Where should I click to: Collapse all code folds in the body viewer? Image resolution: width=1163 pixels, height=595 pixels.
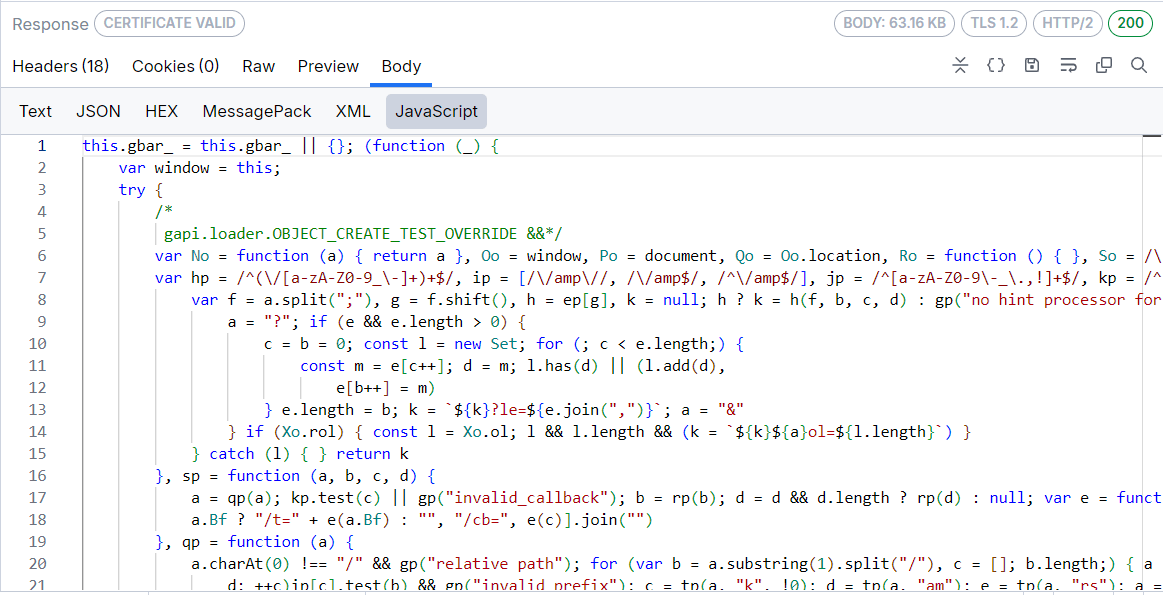point(960,65)
